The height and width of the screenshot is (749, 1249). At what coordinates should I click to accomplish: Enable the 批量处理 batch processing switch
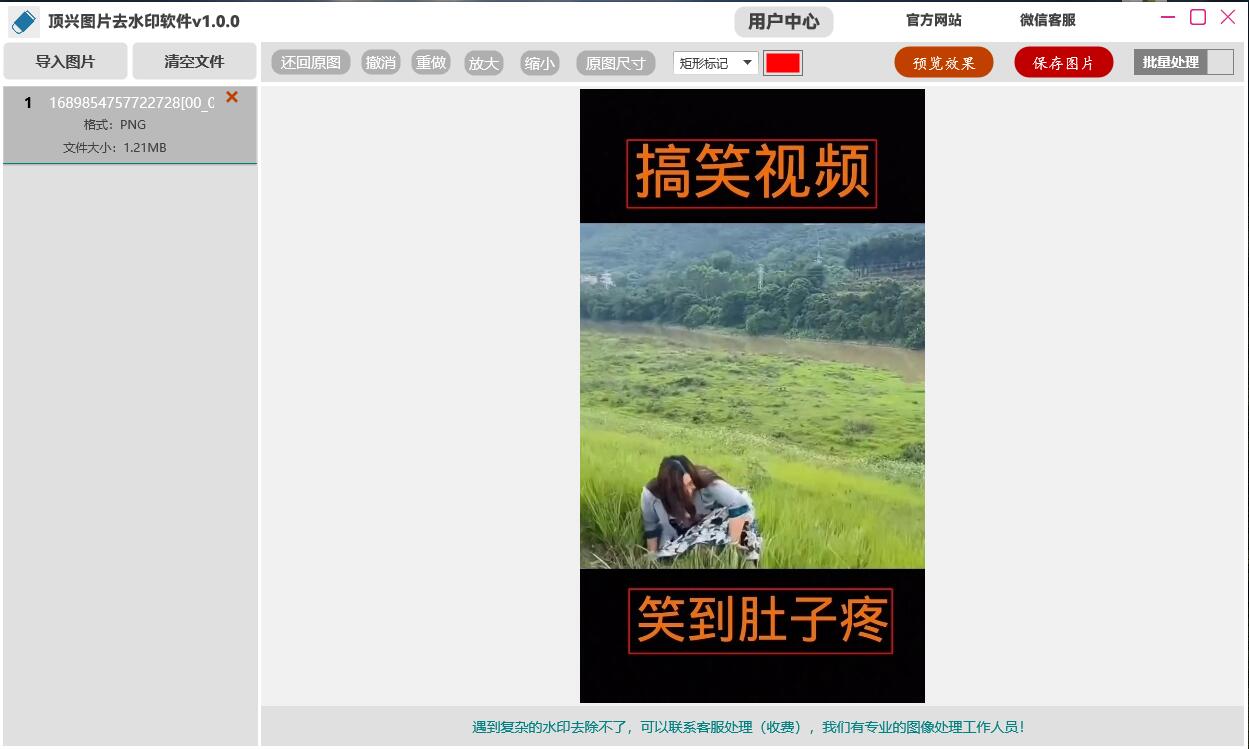[x=1220, y=61]
